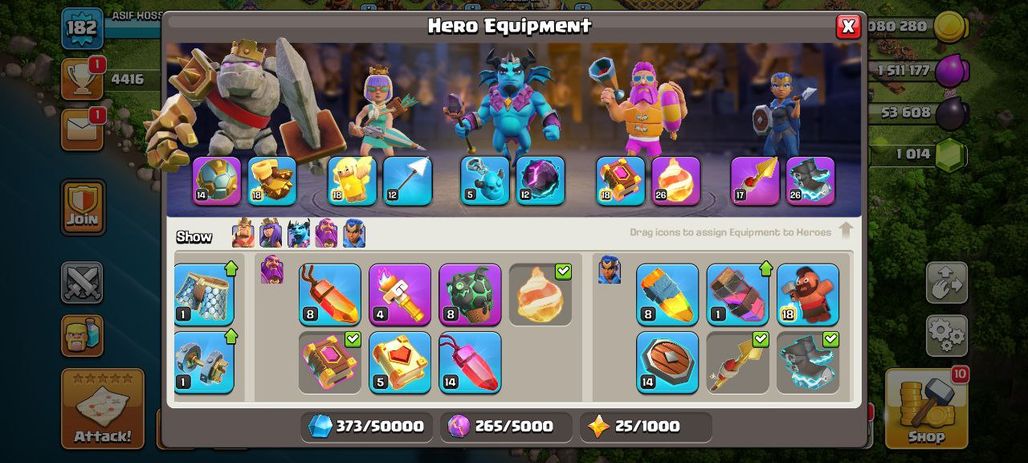
Task: Open the Rage Gem level 8 equipment
Action: [330, 294]
